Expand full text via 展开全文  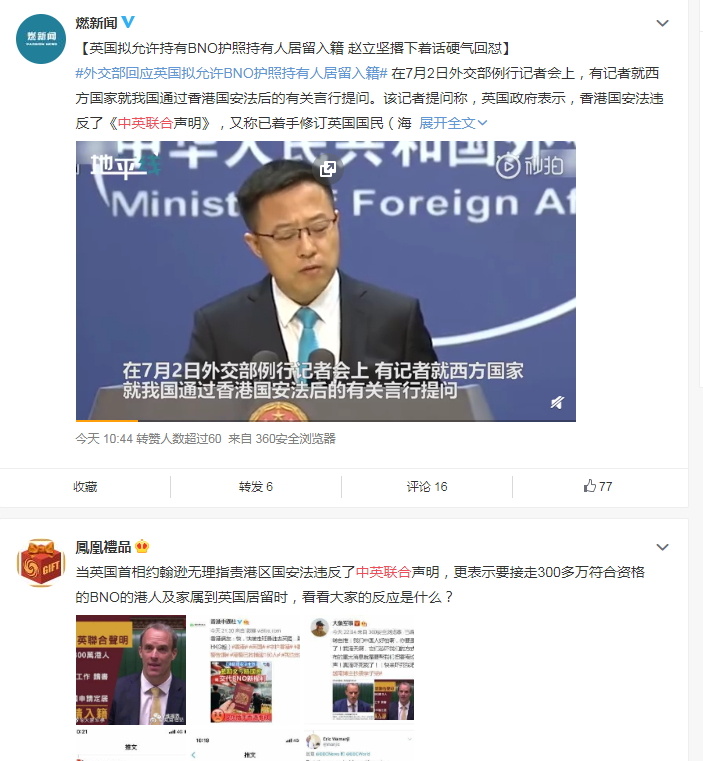pyautogui.click(x=452, y=123)
